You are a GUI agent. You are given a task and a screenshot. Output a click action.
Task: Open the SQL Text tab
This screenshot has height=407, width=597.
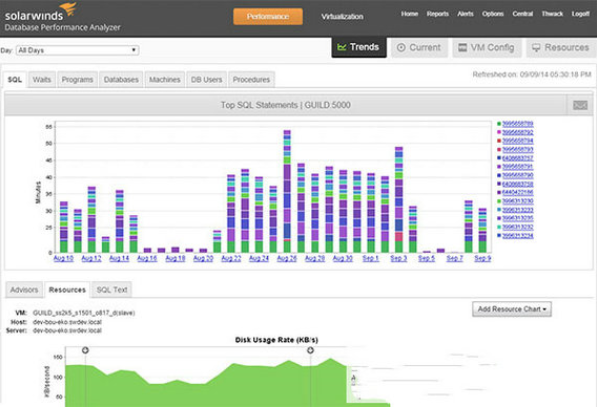112,290
